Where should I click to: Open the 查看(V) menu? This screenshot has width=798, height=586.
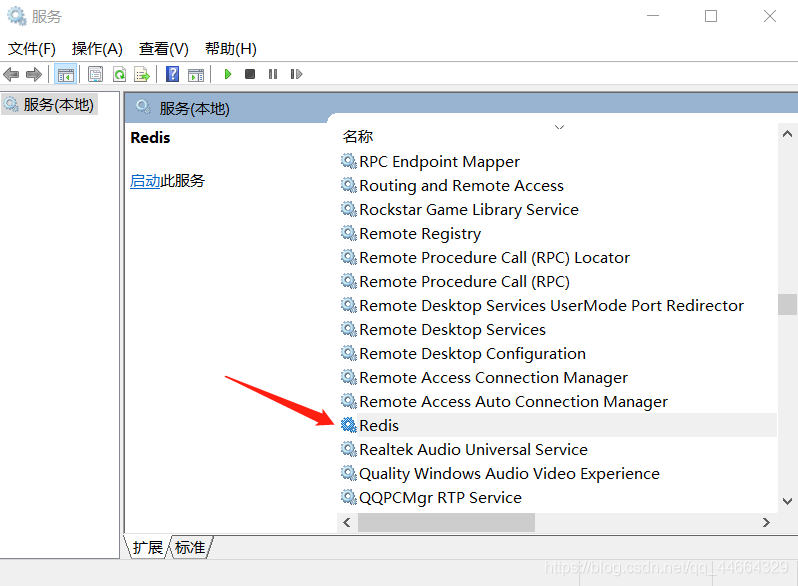tap(164, 48)
